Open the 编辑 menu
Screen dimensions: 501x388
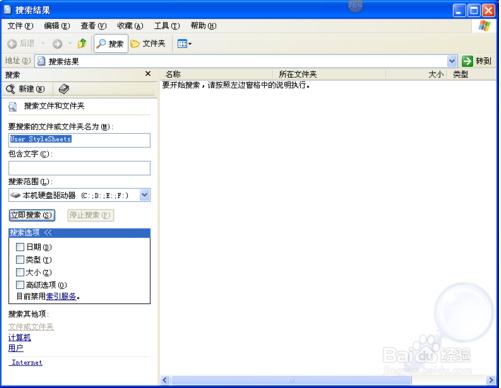click(57, 26)
